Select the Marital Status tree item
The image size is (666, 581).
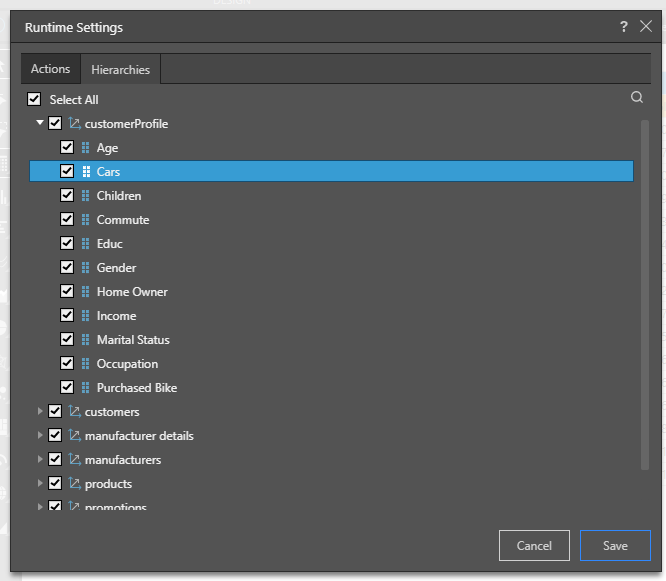133,340
